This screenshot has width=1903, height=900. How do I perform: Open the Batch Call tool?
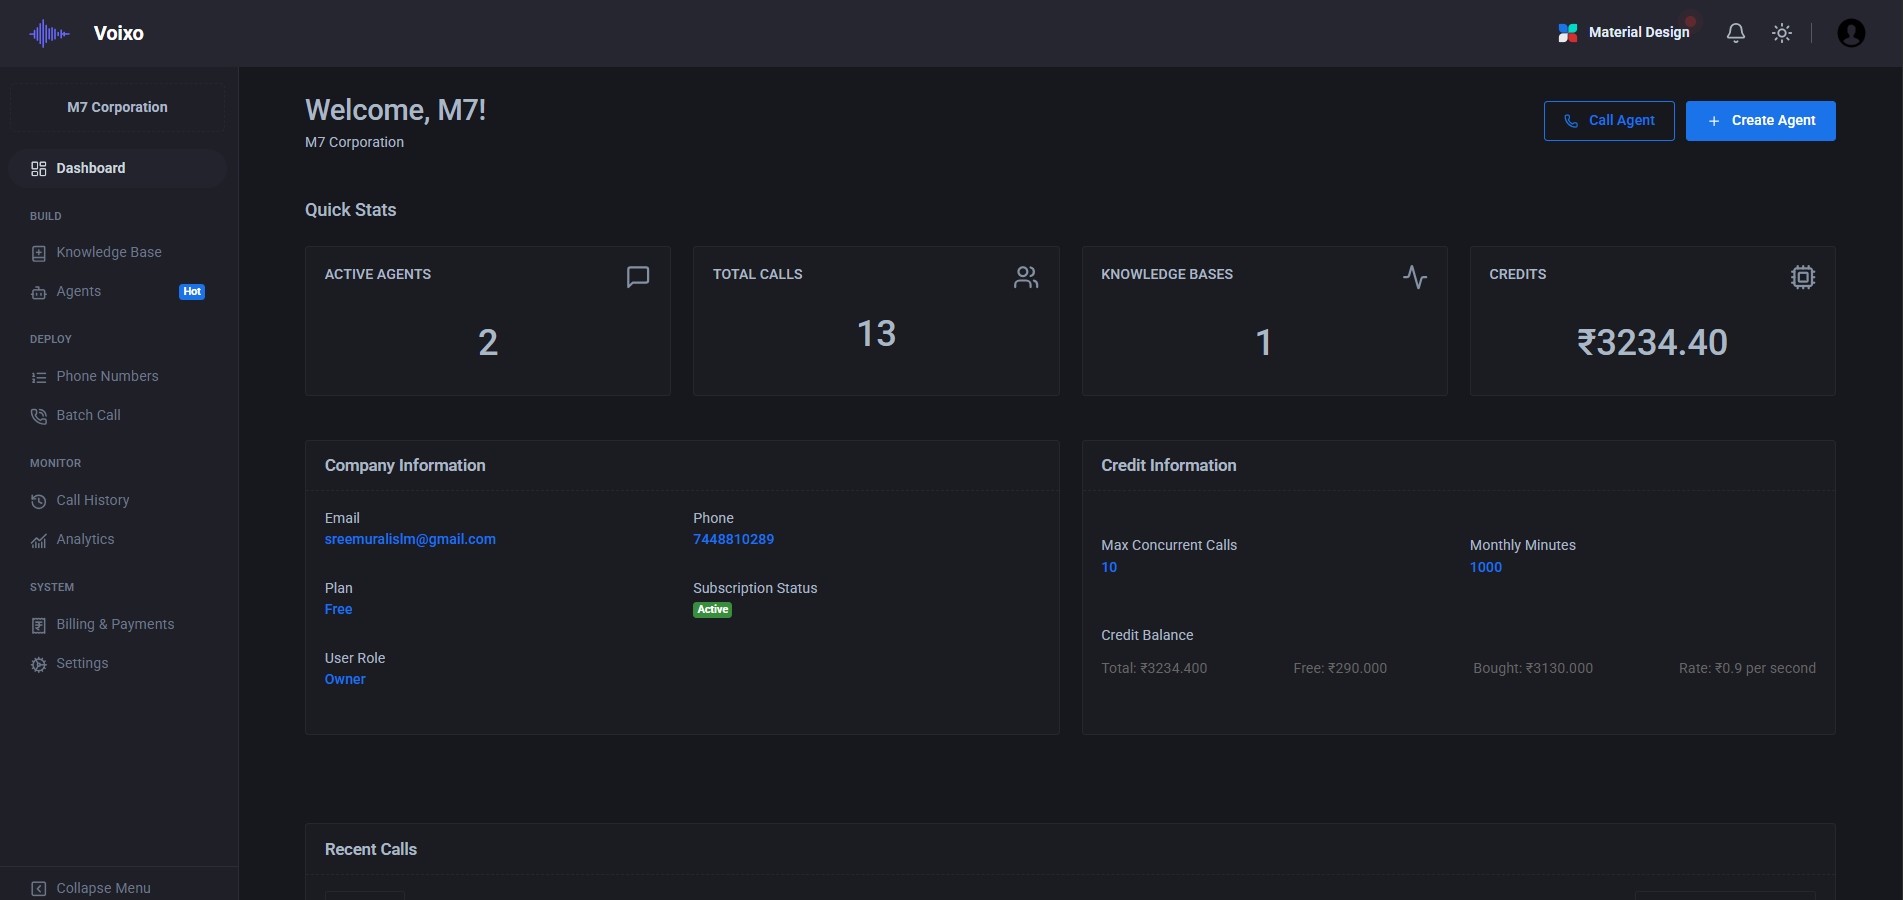[x=88, y=415]
